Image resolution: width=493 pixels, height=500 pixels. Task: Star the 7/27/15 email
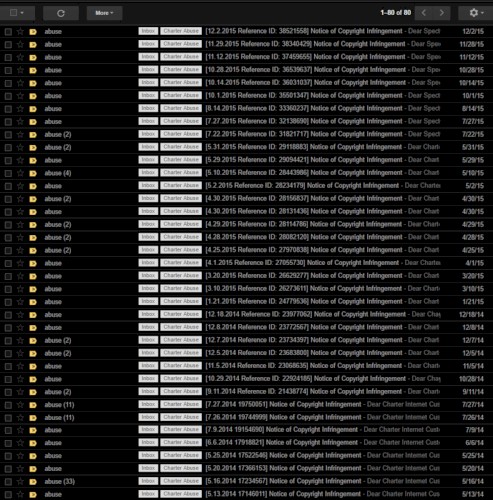pos(20,122)
